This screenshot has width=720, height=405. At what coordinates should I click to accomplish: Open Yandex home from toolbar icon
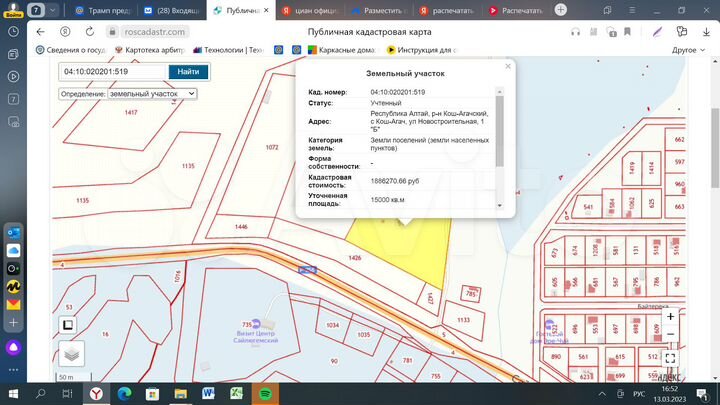click(65, 32)
